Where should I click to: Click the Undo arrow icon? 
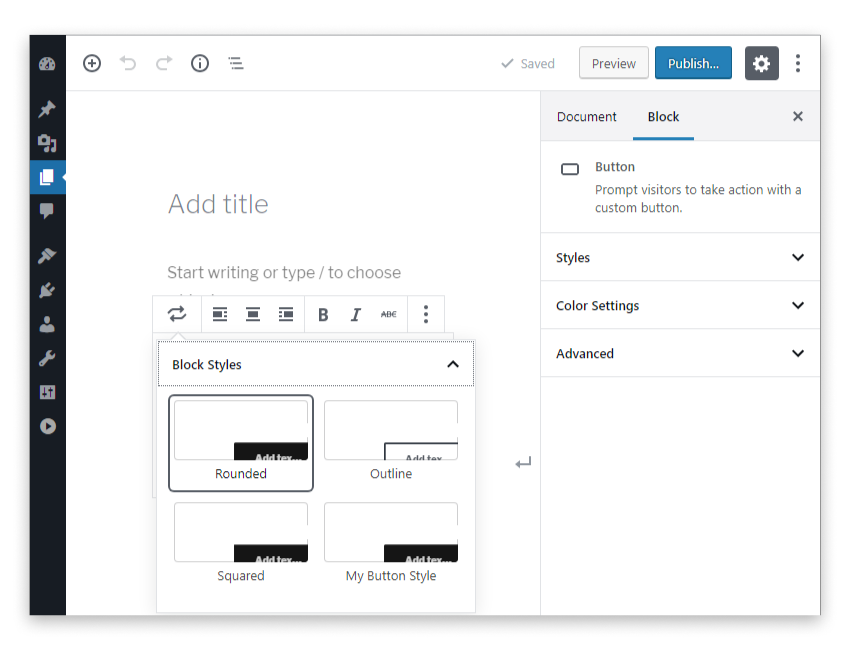(128, 63)
